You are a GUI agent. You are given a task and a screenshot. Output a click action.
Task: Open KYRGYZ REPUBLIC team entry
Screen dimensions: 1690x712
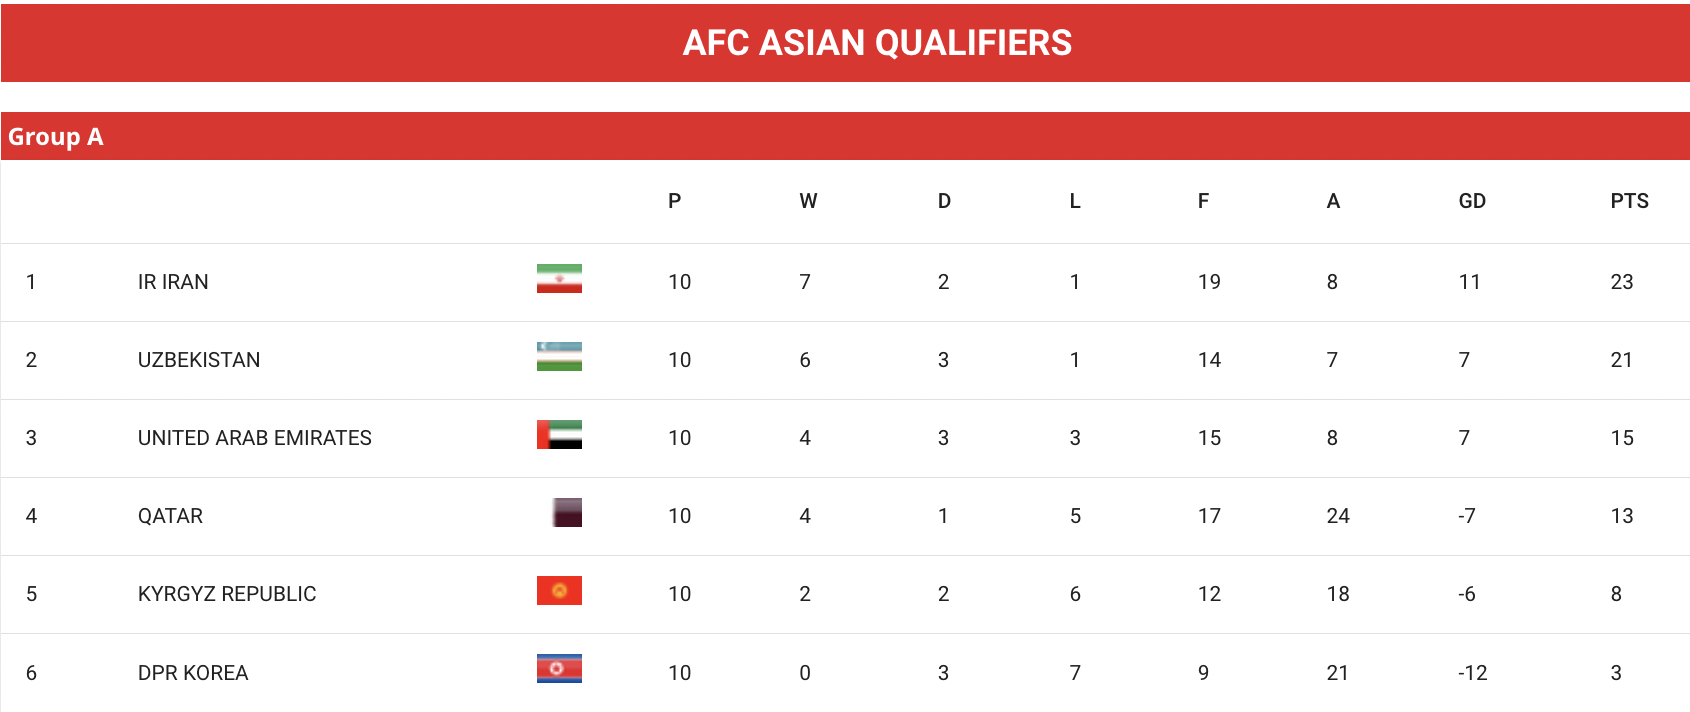pos(227,594)
